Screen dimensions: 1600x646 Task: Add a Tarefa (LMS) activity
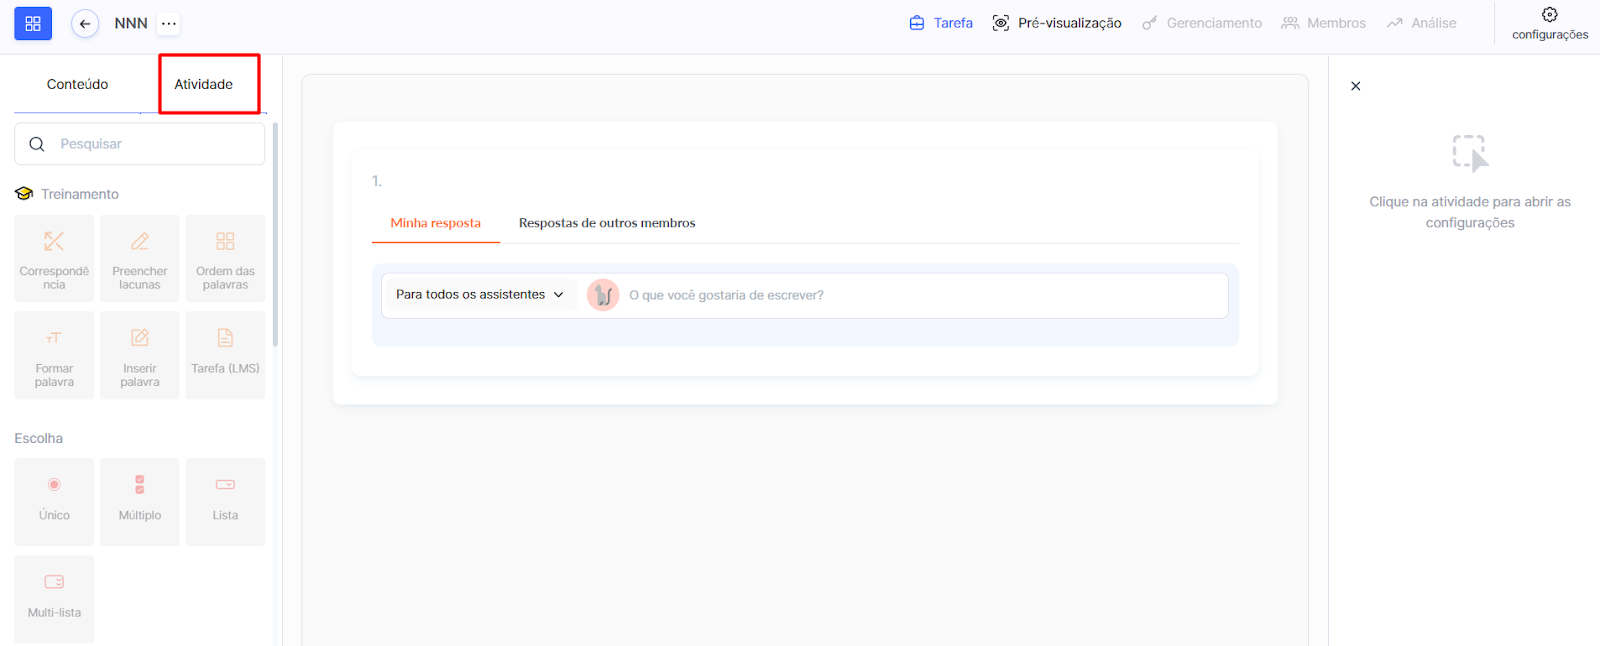click(225, 355)
